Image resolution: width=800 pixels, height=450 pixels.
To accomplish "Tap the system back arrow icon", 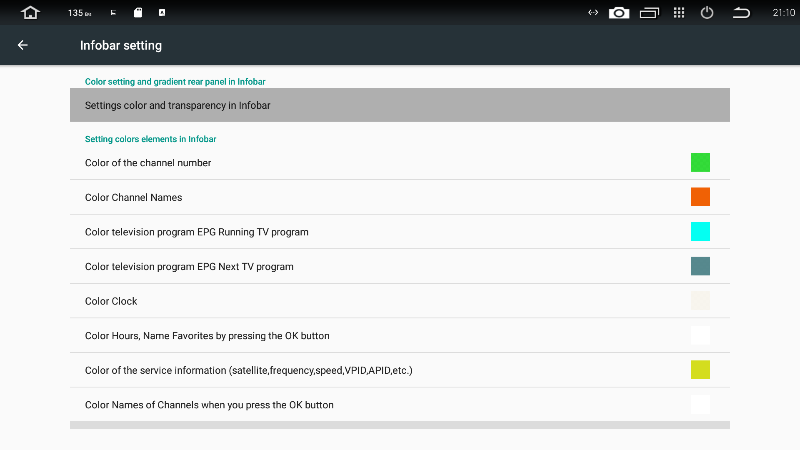I will coord(741,13).
